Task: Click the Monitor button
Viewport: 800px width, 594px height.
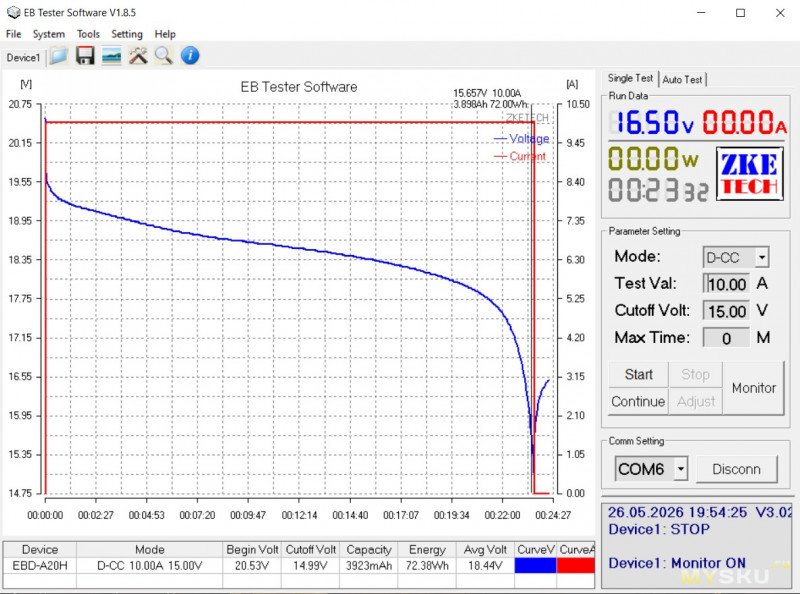Action: point(754,388)
